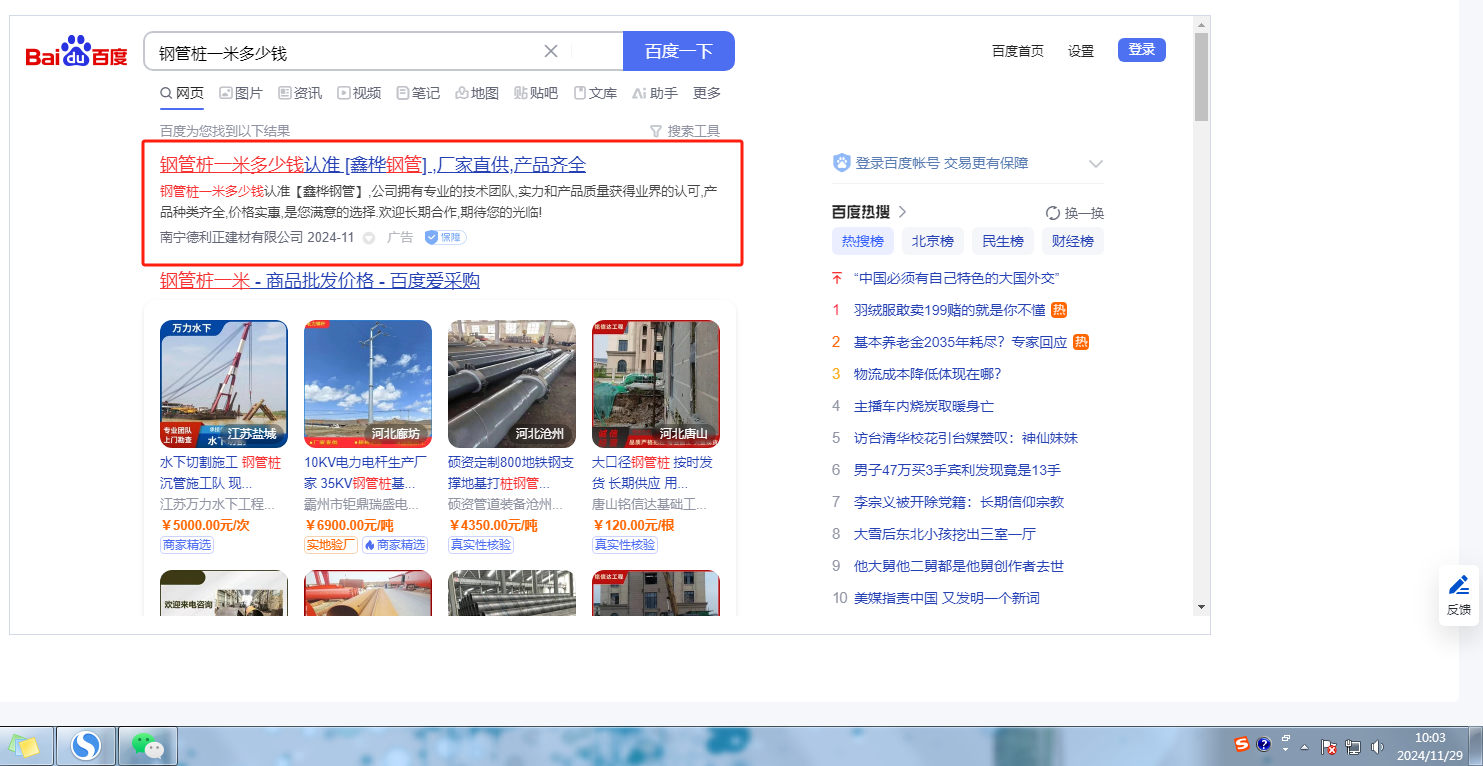The width and height of the screenshot is (1483, 766).
Task: Expand the 更多 menu
Action: (x=707, y=93)
